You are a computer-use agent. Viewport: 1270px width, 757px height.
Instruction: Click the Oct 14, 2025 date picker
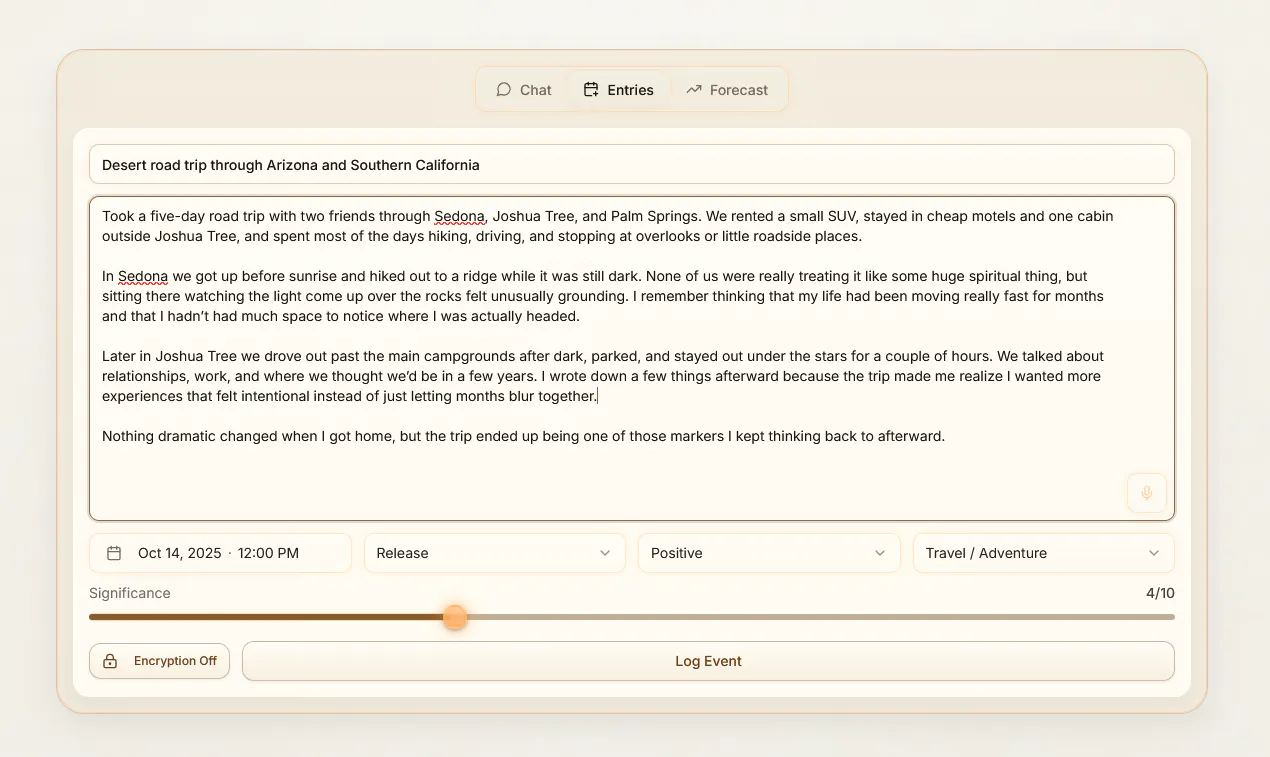pyautogui.click(x=220, y=553)
